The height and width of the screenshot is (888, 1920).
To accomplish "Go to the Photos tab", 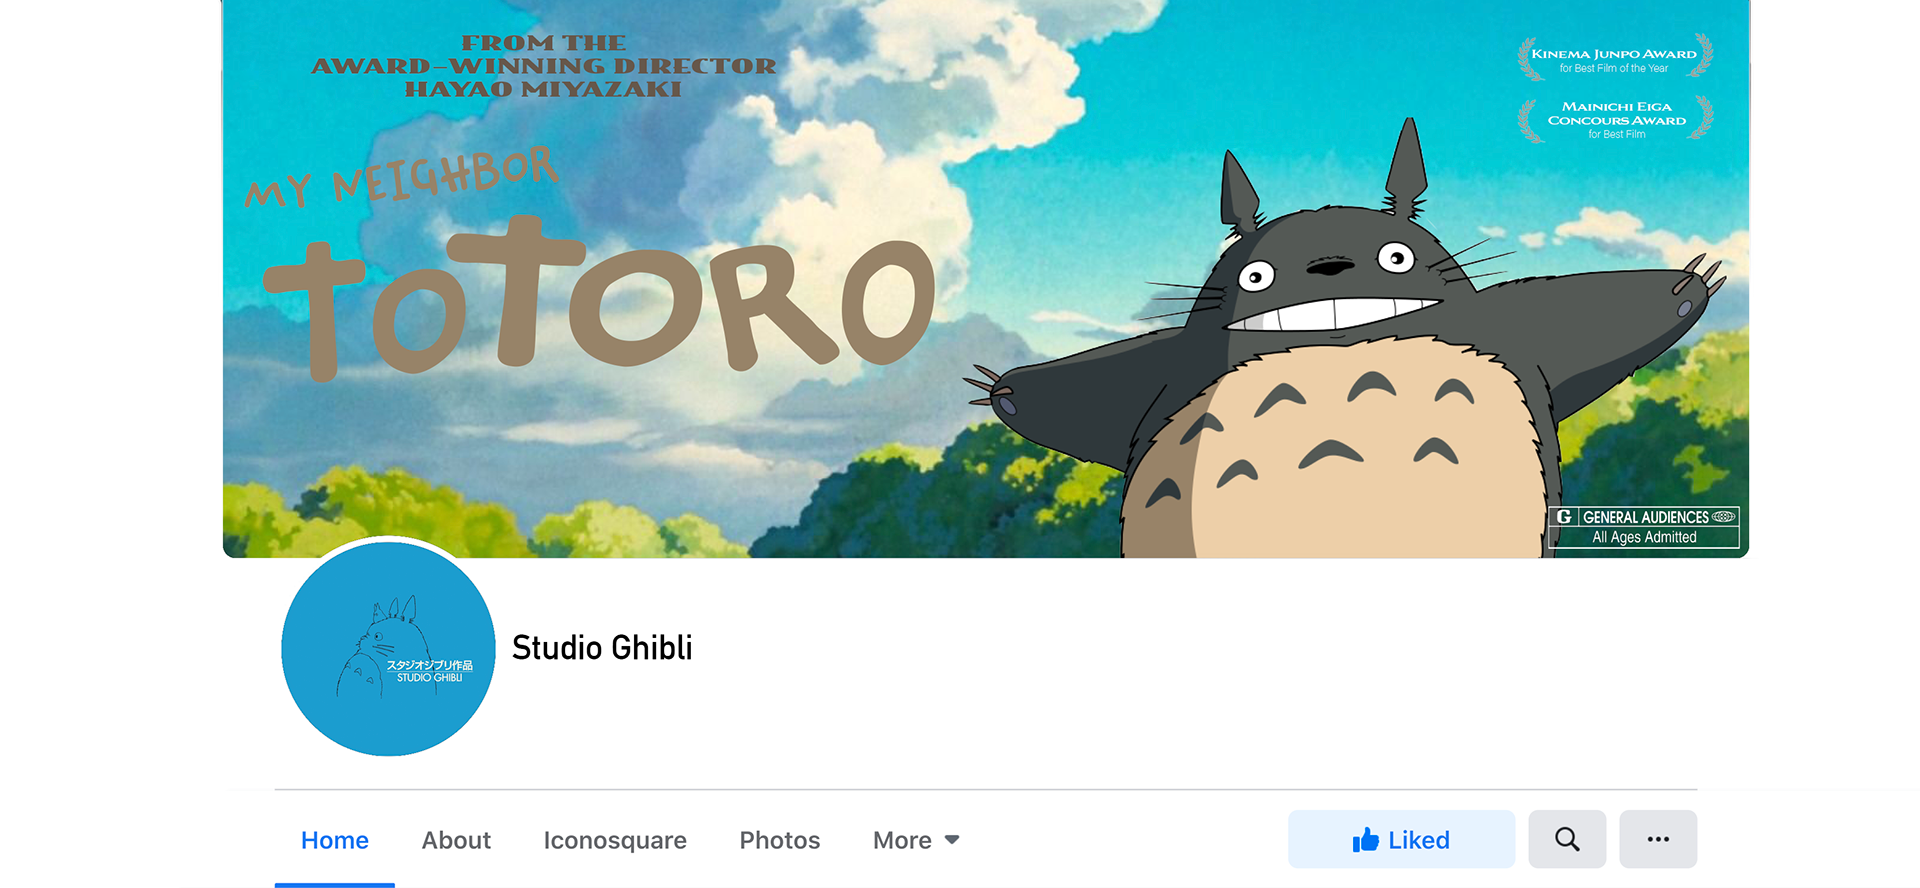I will [780, 840].
